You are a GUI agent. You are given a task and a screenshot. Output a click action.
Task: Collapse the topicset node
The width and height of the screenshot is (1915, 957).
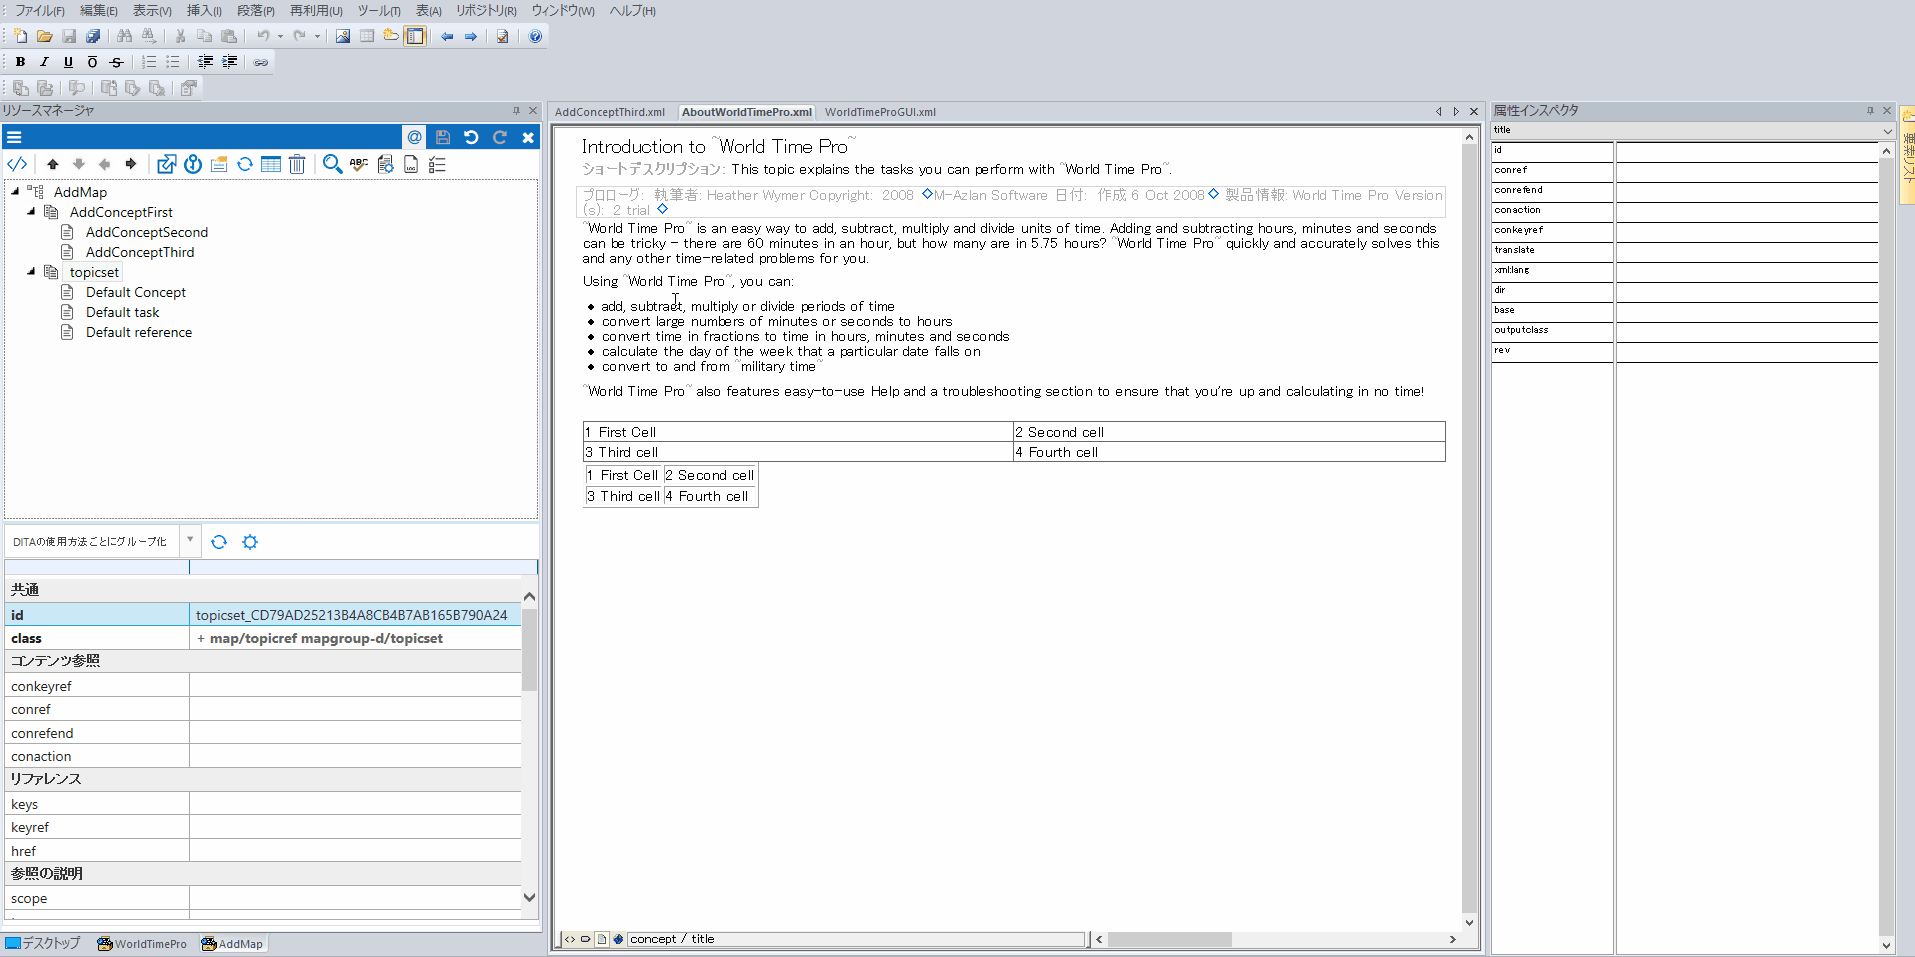tap(31, 271)
